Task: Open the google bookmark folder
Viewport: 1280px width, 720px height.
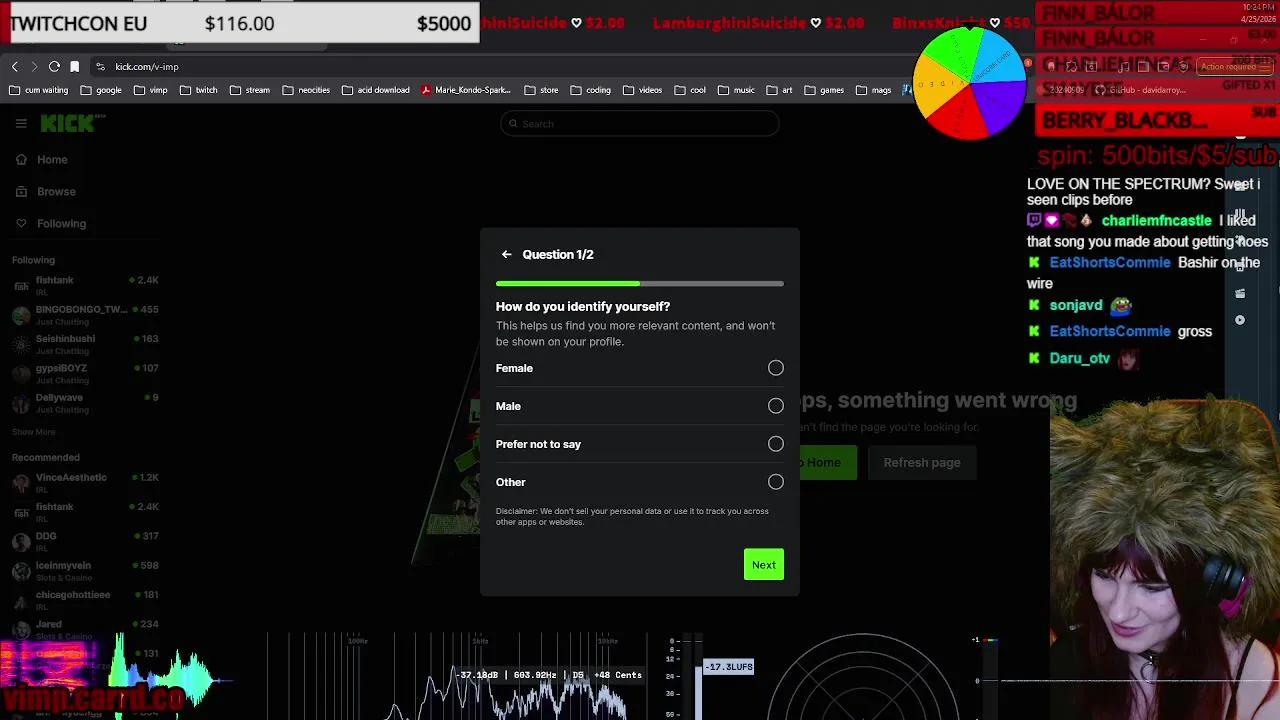Action: [x=101, y=90]
